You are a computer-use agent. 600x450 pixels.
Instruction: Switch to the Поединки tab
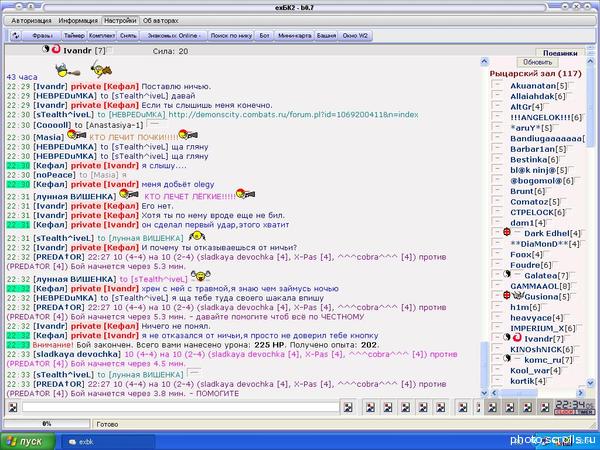(x=560, y=53)
